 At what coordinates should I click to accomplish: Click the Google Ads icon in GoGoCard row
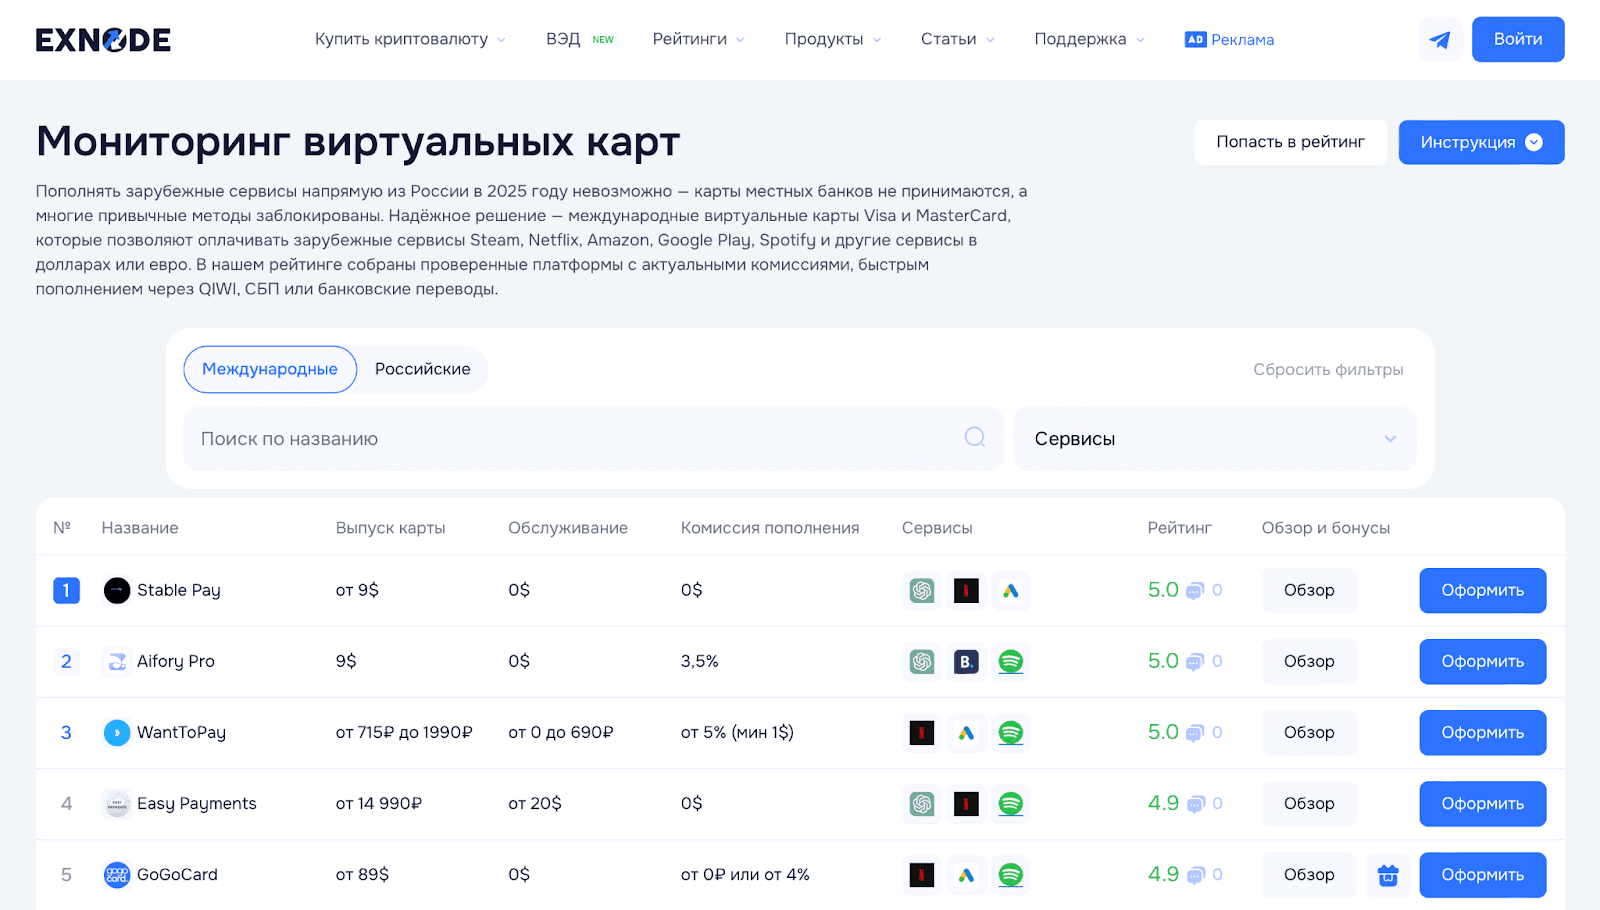[966, 875]
